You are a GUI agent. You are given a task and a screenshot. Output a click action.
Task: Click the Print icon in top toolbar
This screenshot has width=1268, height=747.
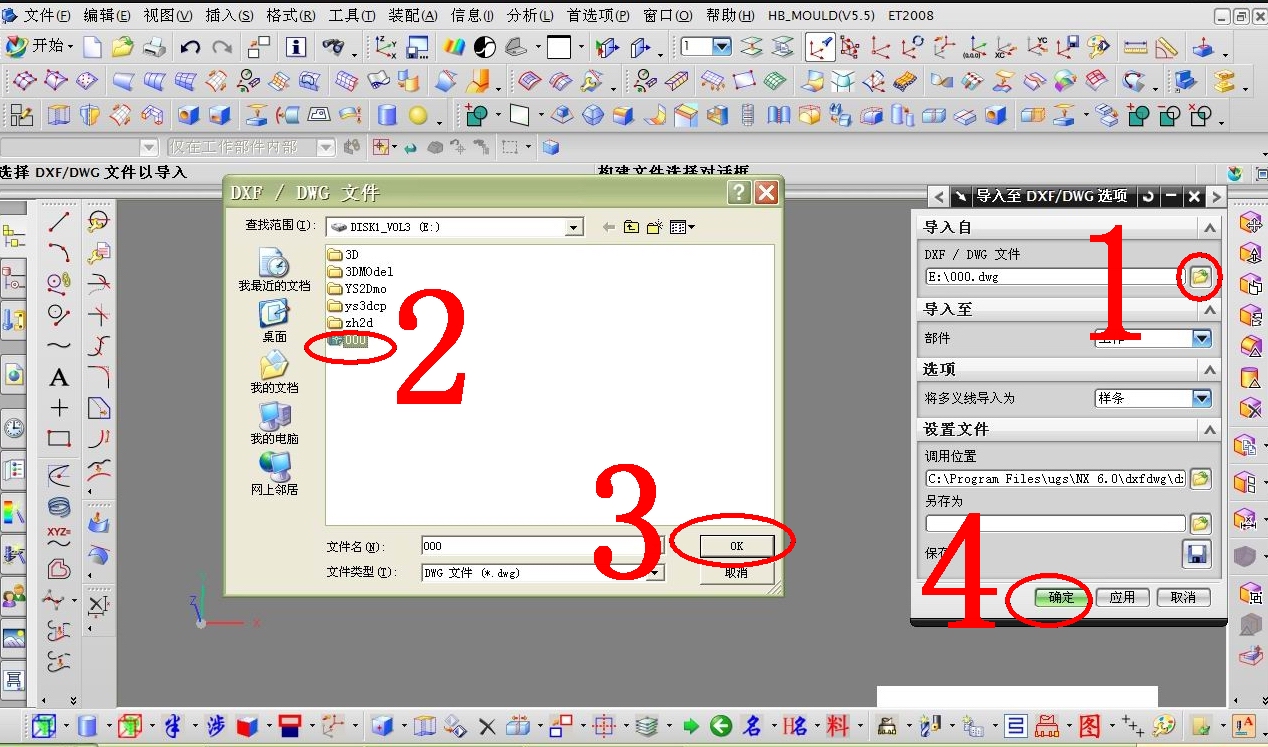154,47
